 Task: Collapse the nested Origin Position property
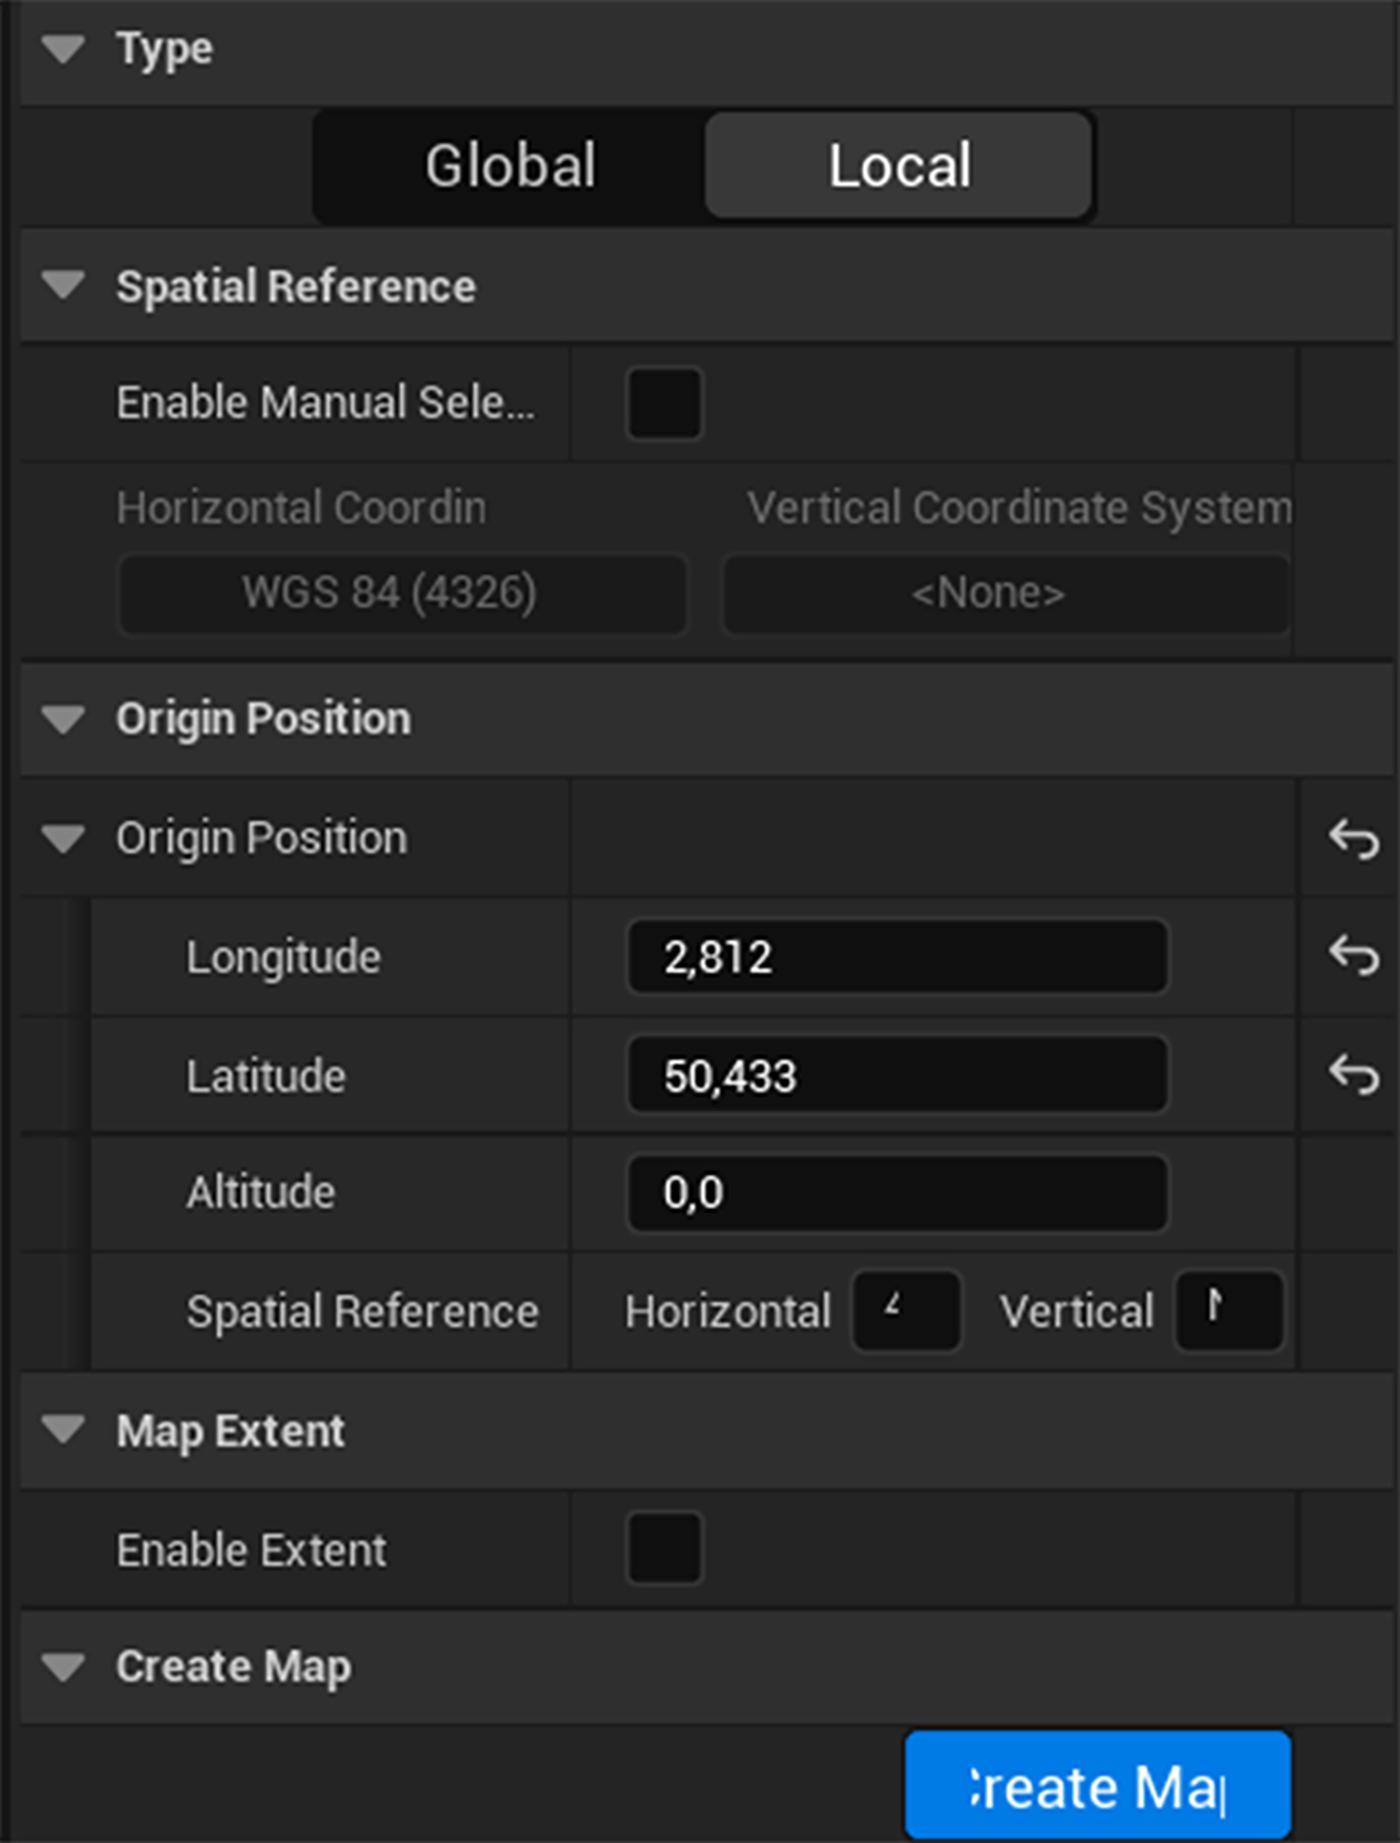64,838
